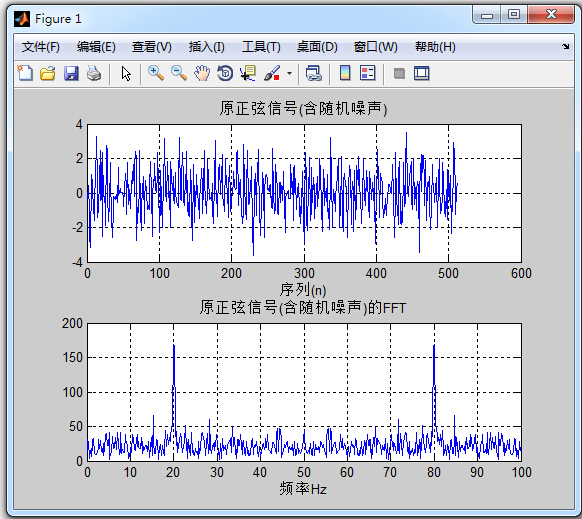This screenshot has height=519, width=582.
Task: Insert a legend from the toolbar
Action: (x=368, y=73)
